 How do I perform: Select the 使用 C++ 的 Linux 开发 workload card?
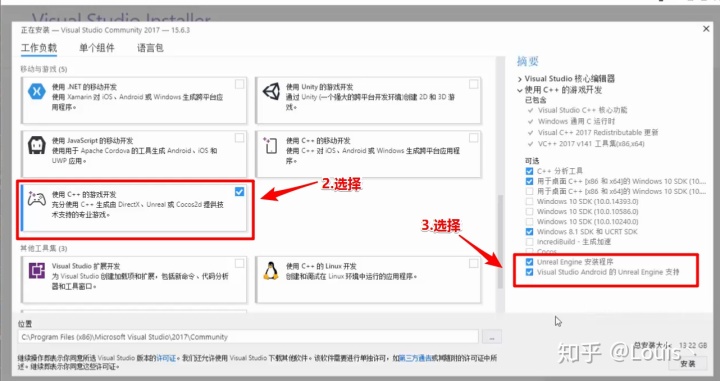coord(368,280)
